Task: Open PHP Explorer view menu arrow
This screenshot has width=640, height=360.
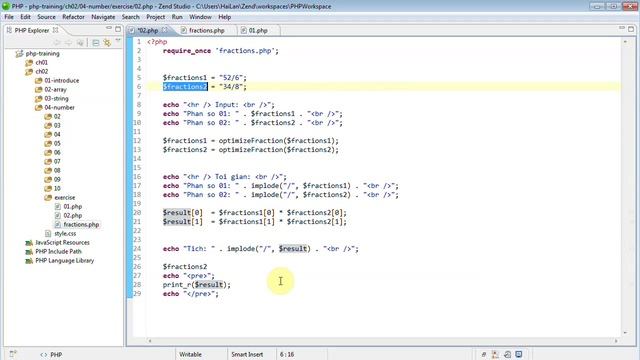Action: tap(118, 41)
